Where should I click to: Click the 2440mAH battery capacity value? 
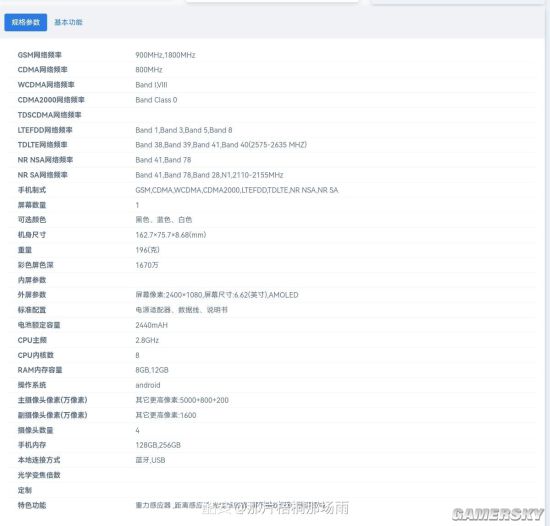(x=152, y=325)
